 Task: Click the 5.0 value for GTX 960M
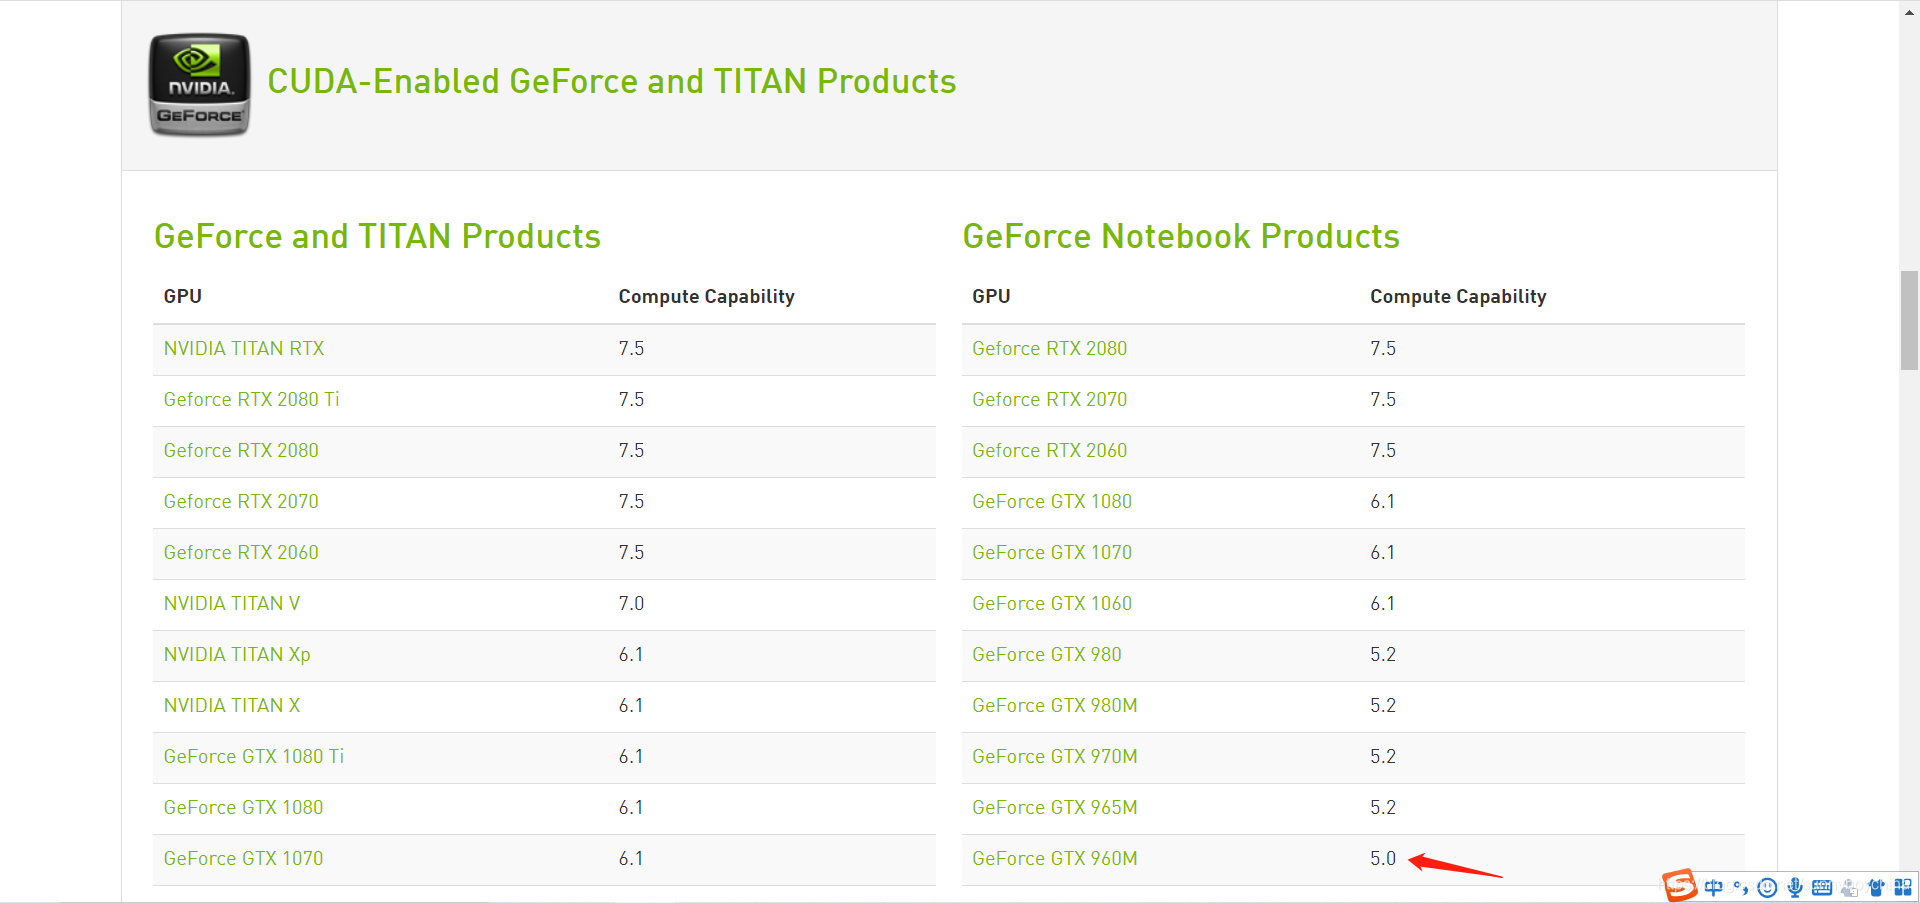point(1383,859)
